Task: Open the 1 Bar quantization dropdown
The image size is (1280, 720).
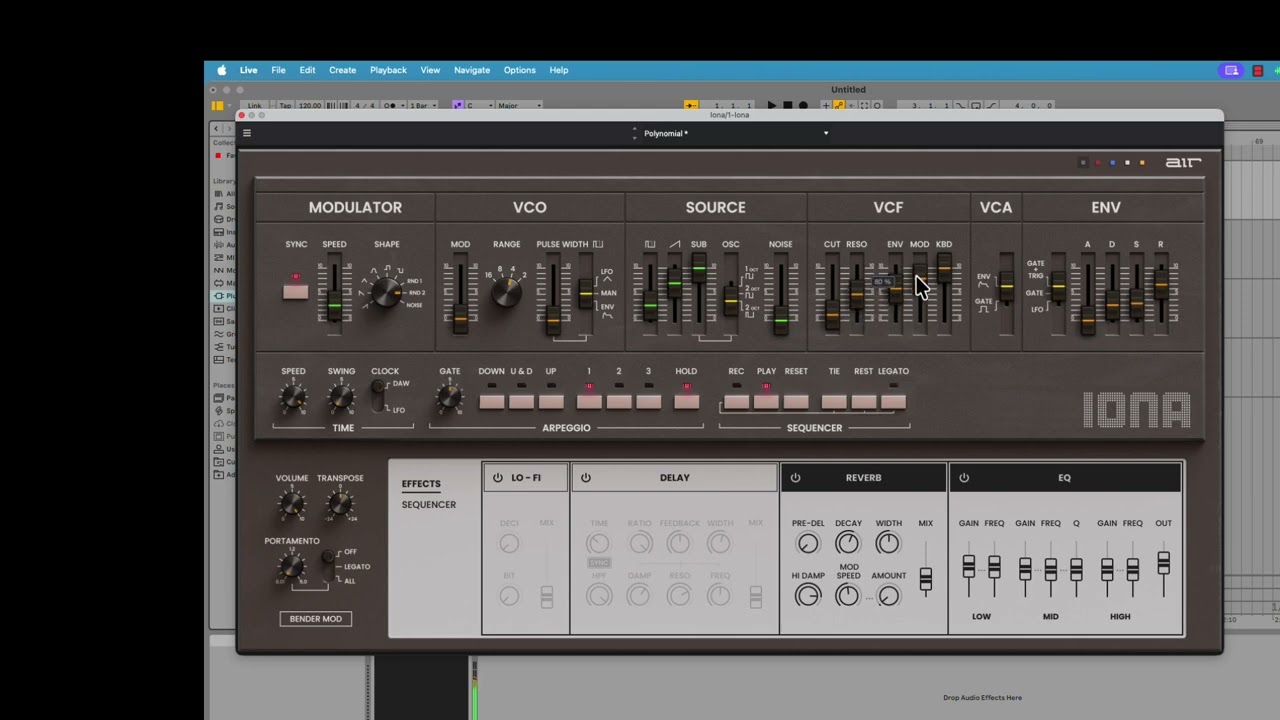Action: [423, 105]
